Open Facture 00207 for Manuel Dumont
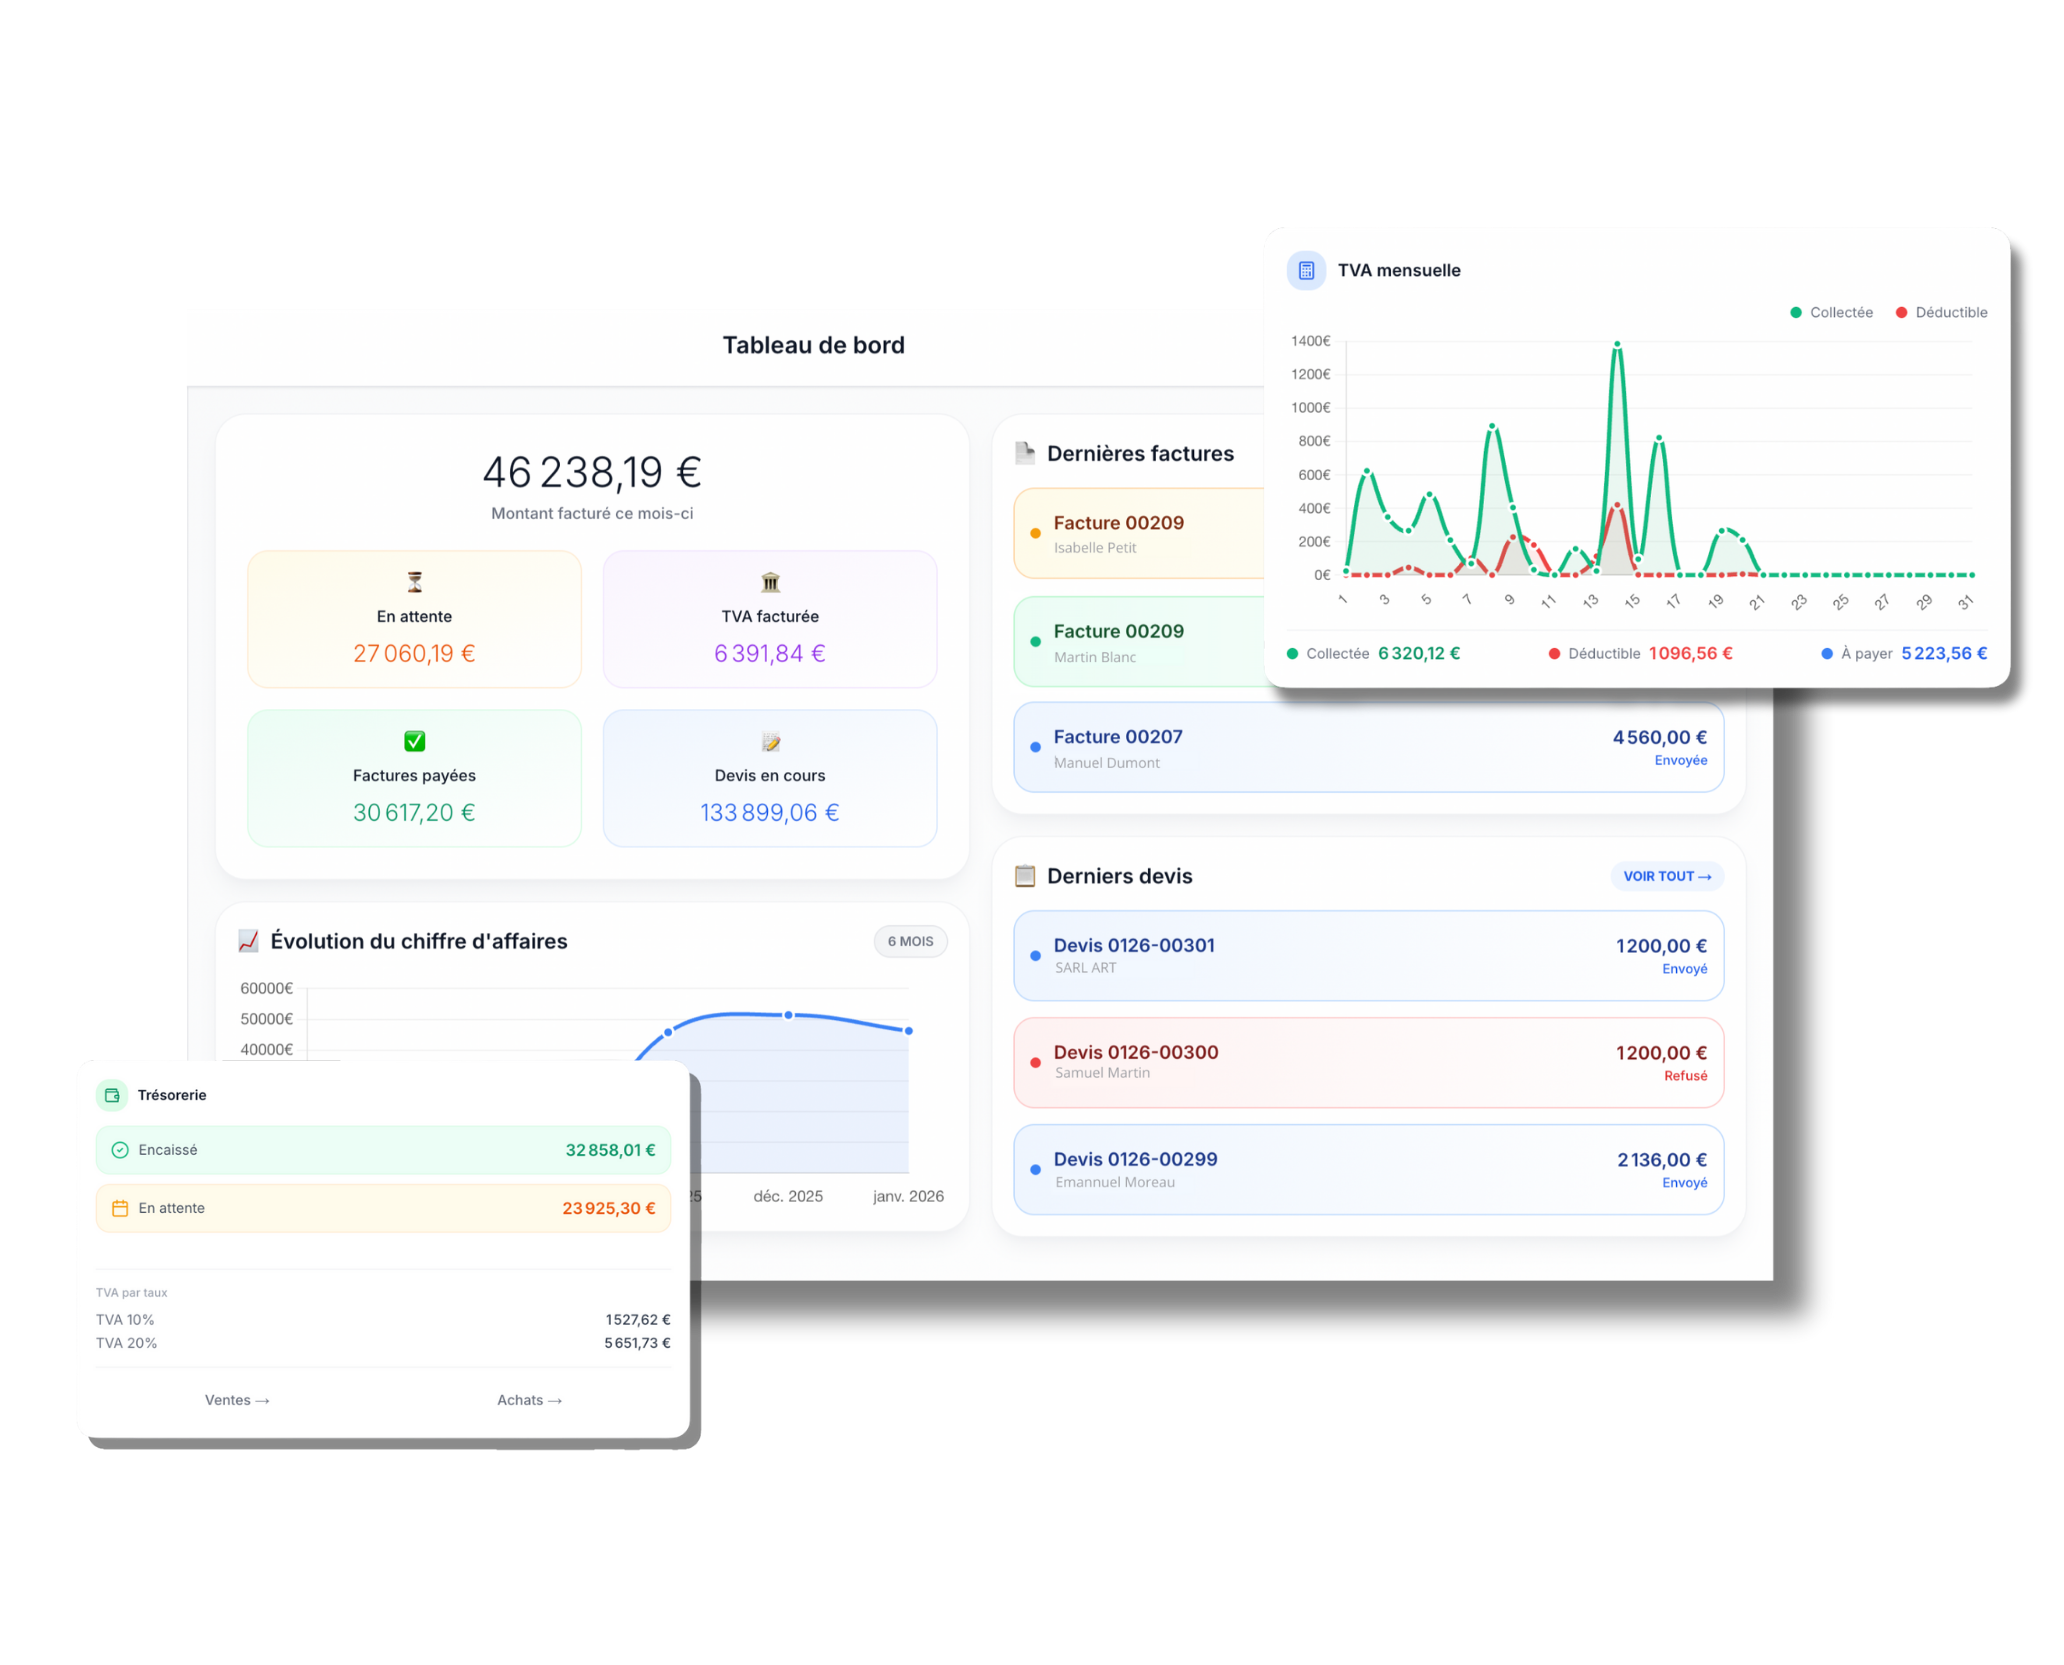This screenshot has height=1665, width=2064. pyautogui.click(x=1368, y=747)
